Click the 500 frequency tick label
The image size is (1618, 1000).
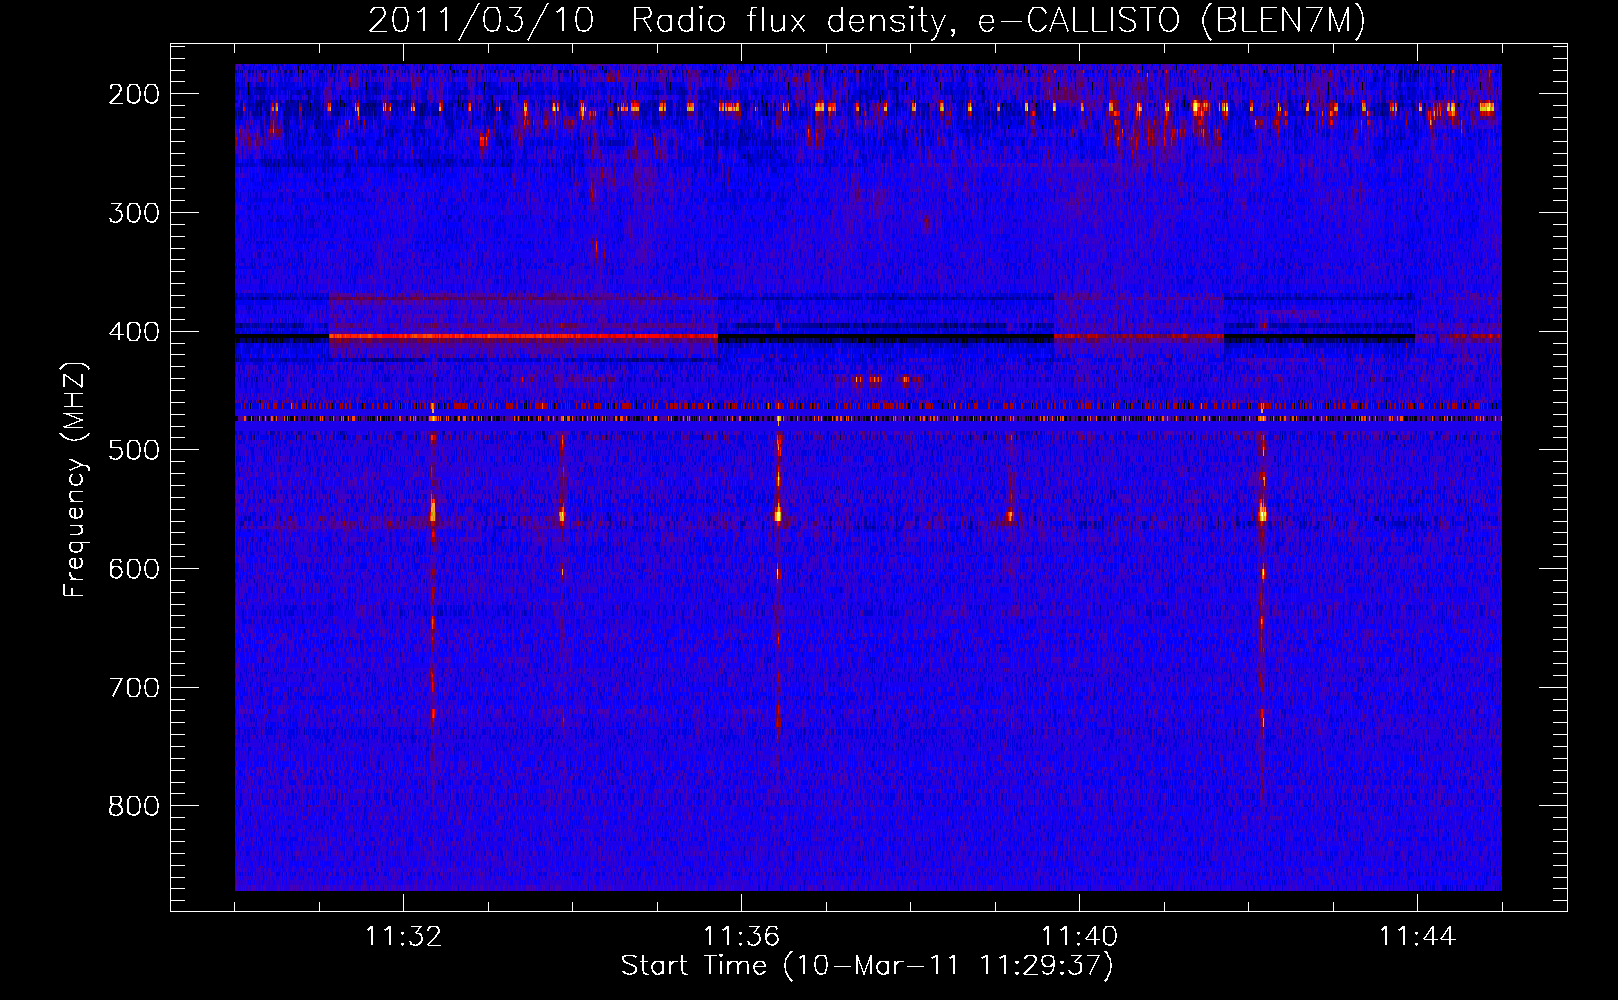coord(134,450)
